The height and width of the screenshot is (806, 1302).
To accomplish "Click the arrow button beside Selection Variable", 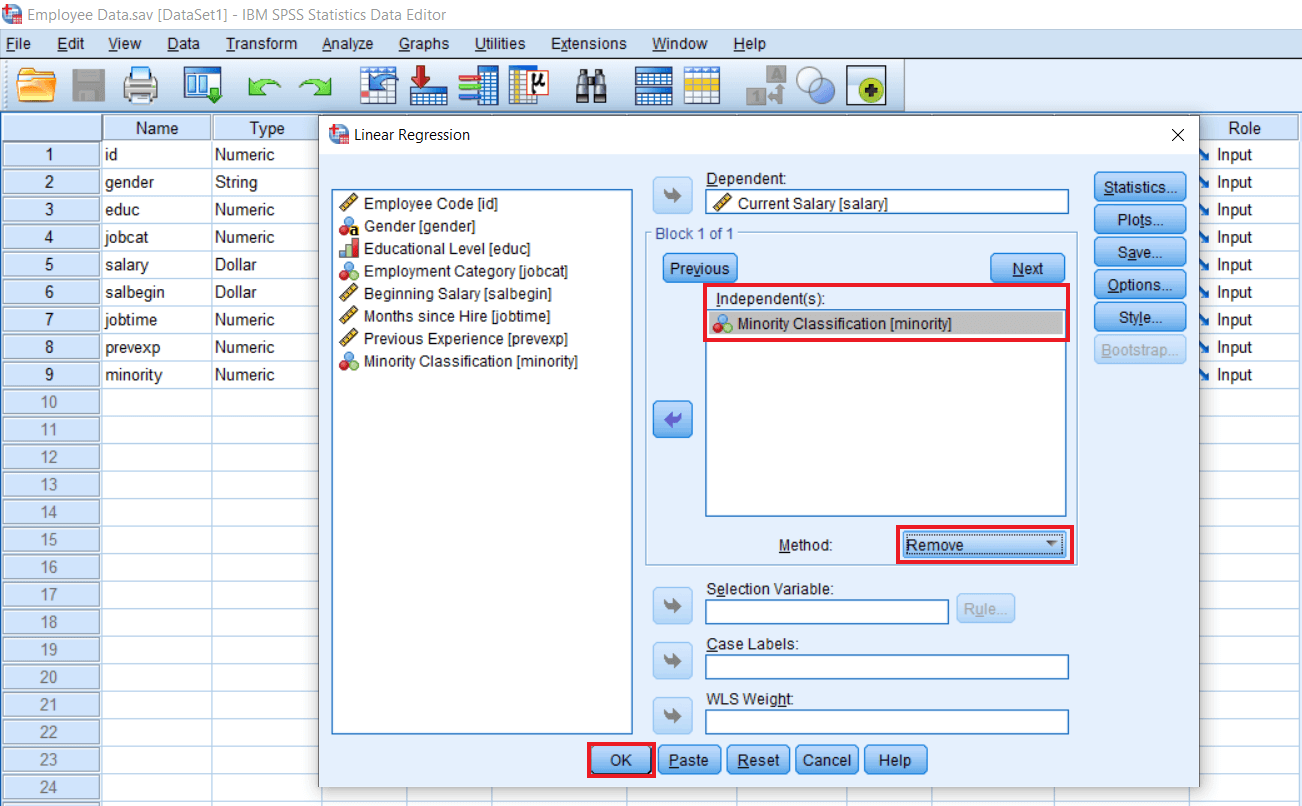I will coord(672,606).
